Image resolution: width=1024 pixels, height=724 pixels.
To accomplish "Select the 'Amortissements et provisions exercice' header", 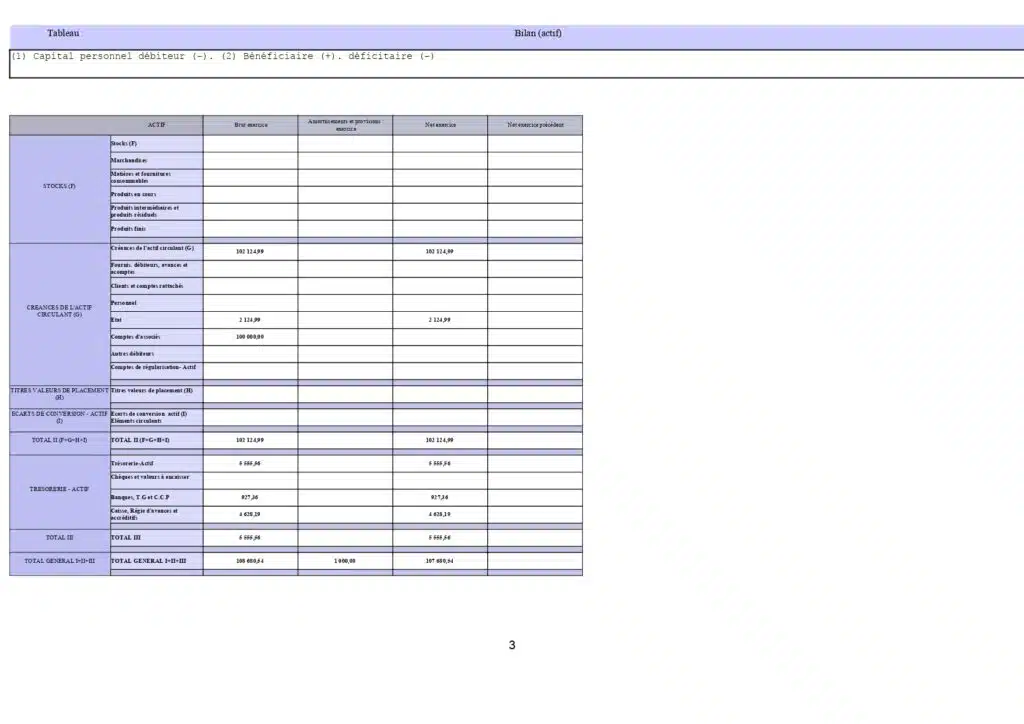I will 345,125.
